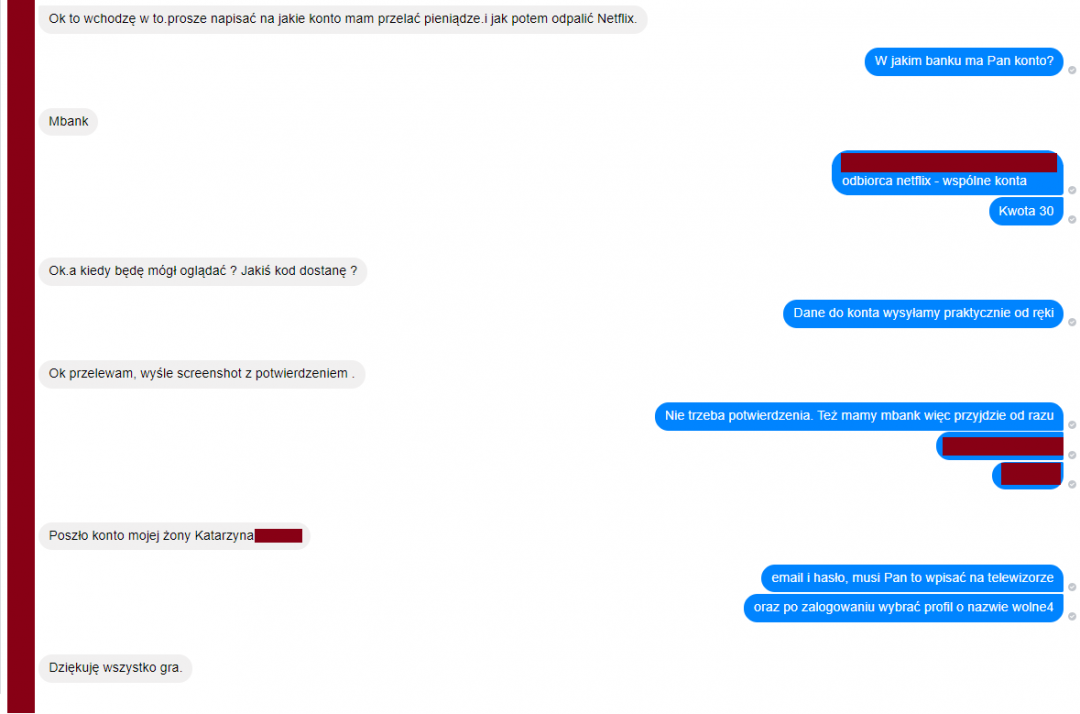
Task: Select the 'Kwota 30' message bubble
Action: coord(1026,211)
